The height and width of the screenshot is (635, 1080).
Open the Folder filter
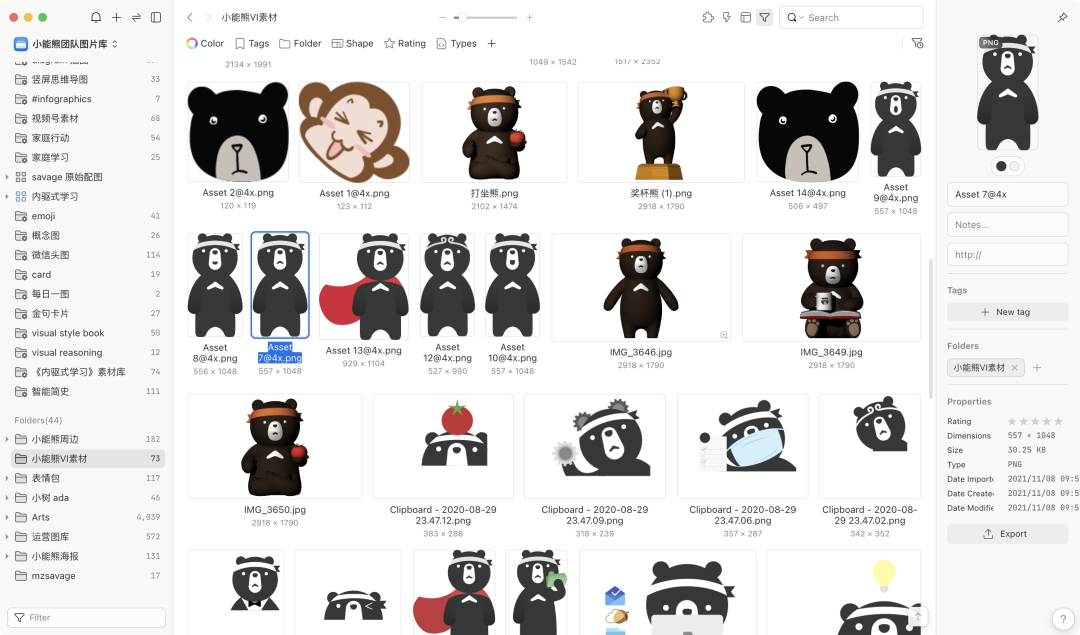[x=300, y=43]
